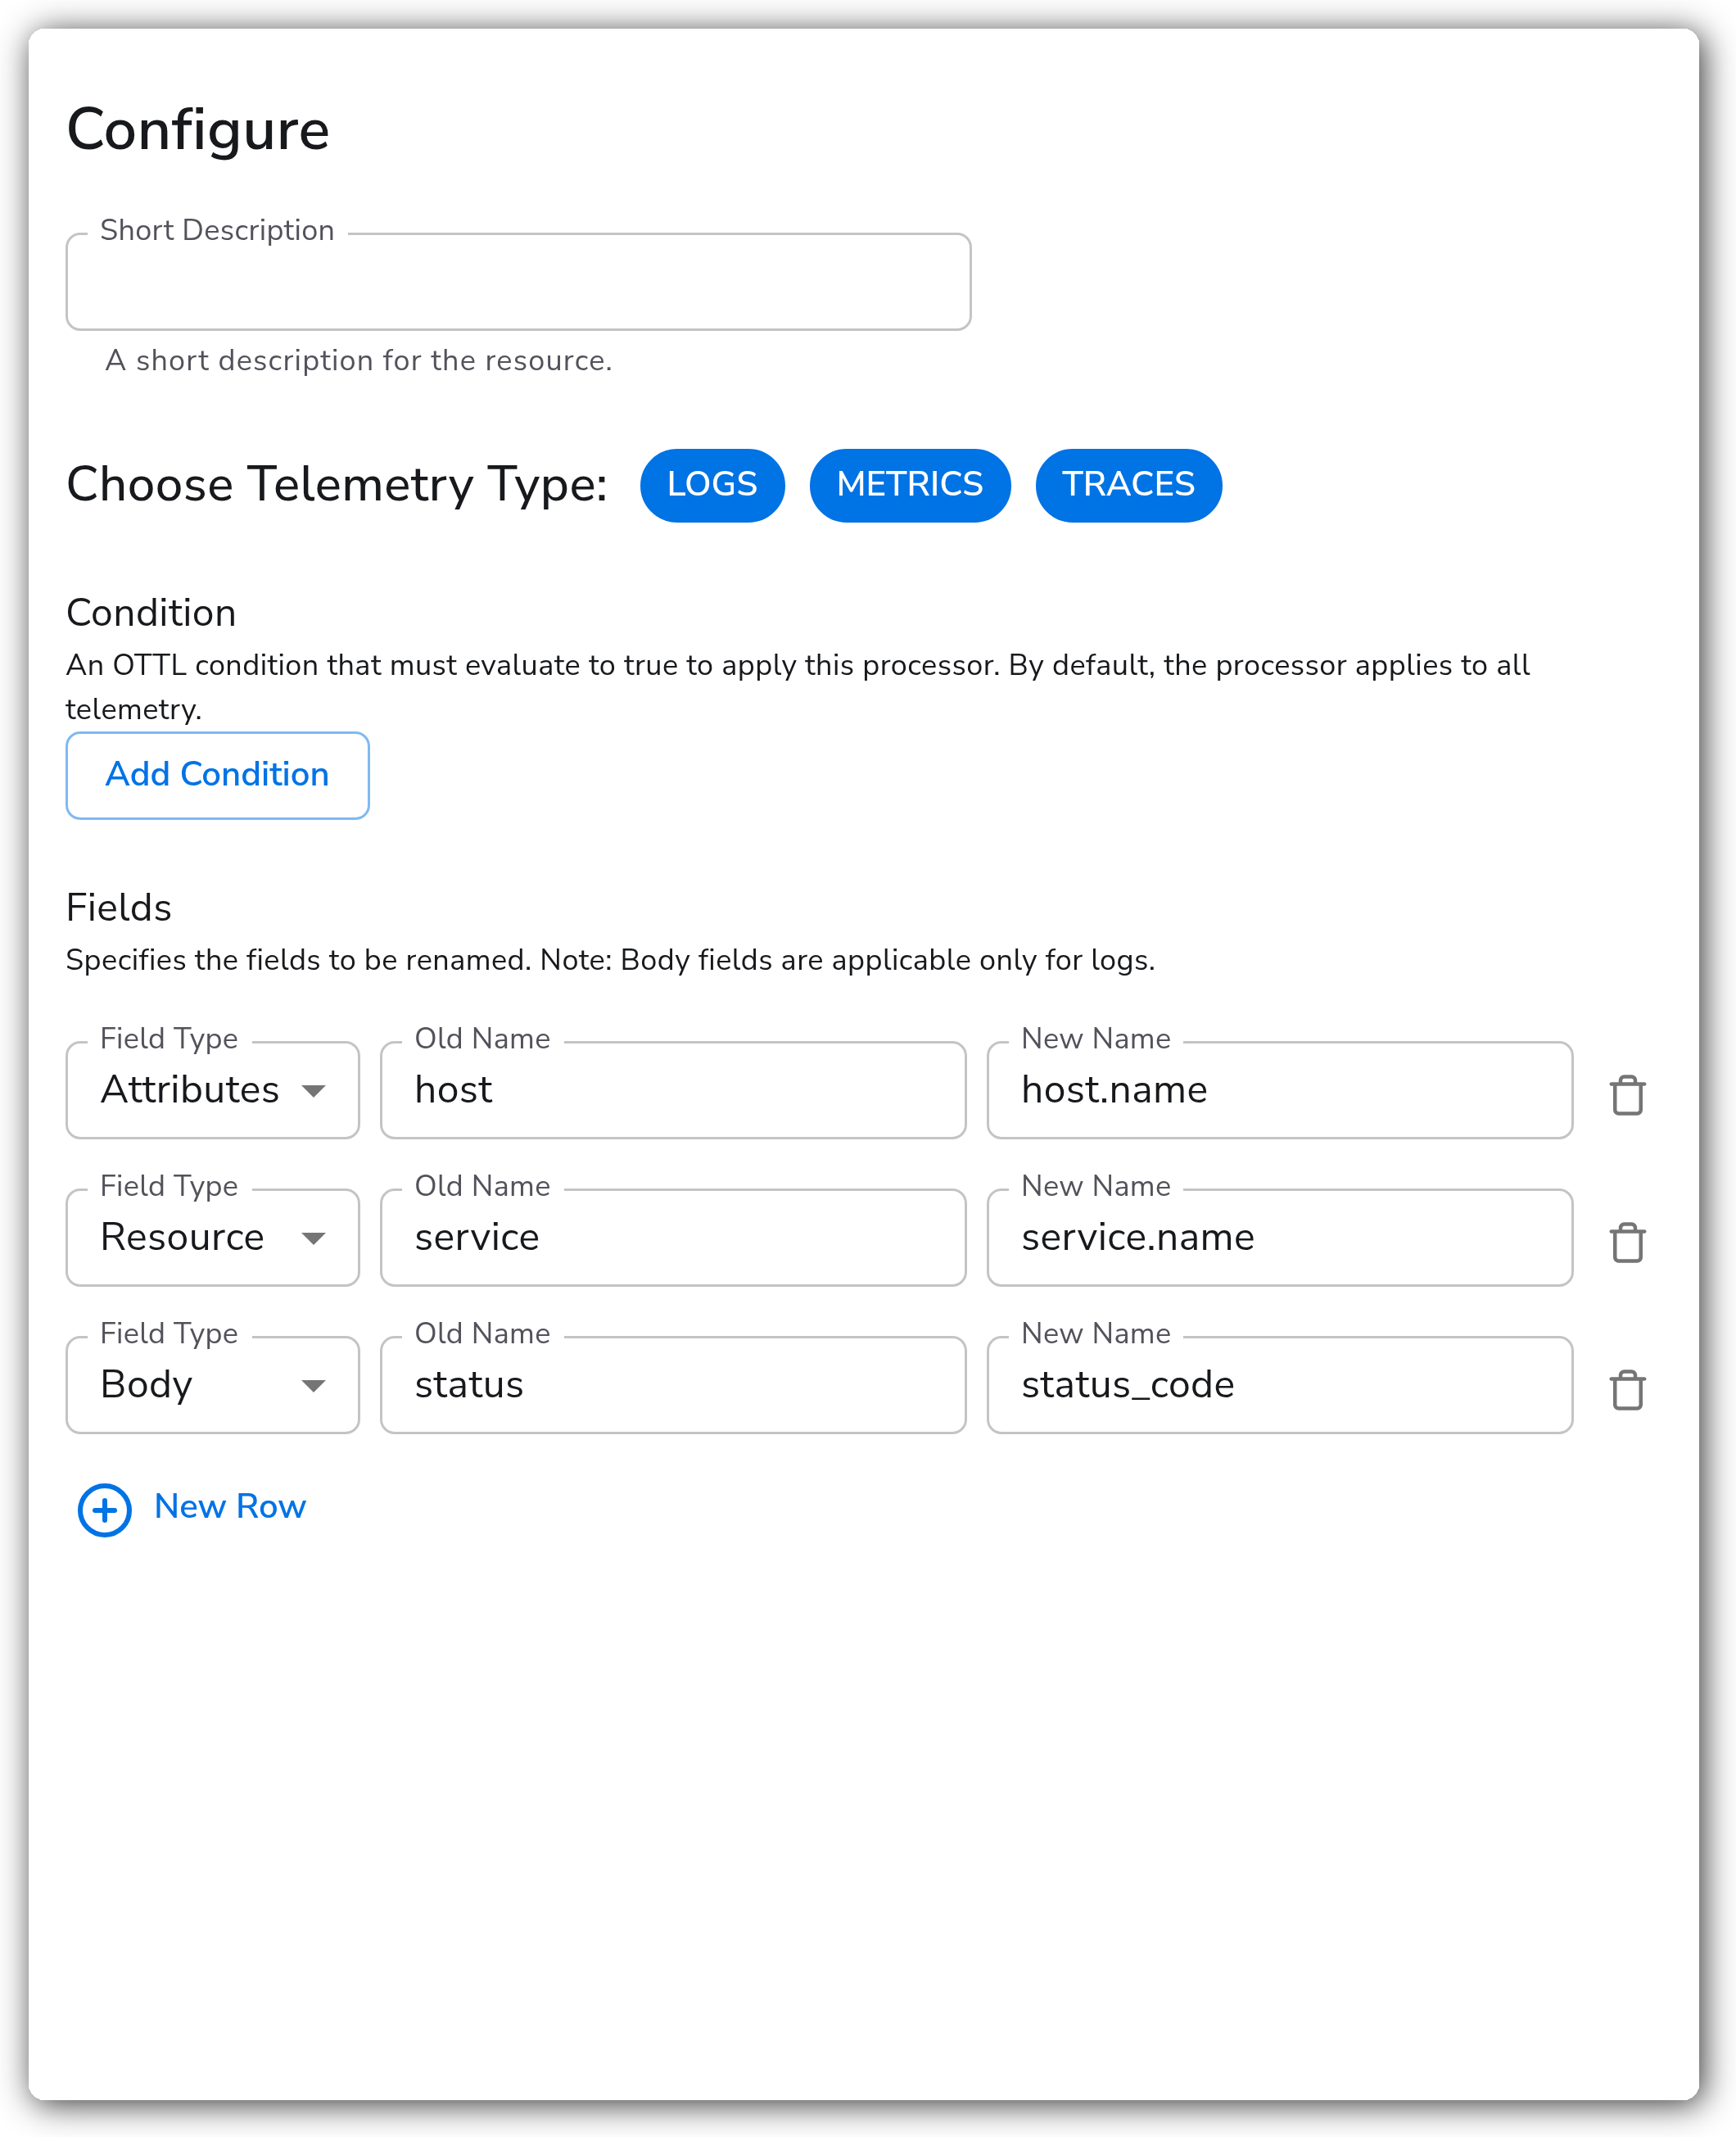Open the Body field type dropdown
Image resolution: width=1736 pixels, height=2137 pixels.
[213, 1385]
